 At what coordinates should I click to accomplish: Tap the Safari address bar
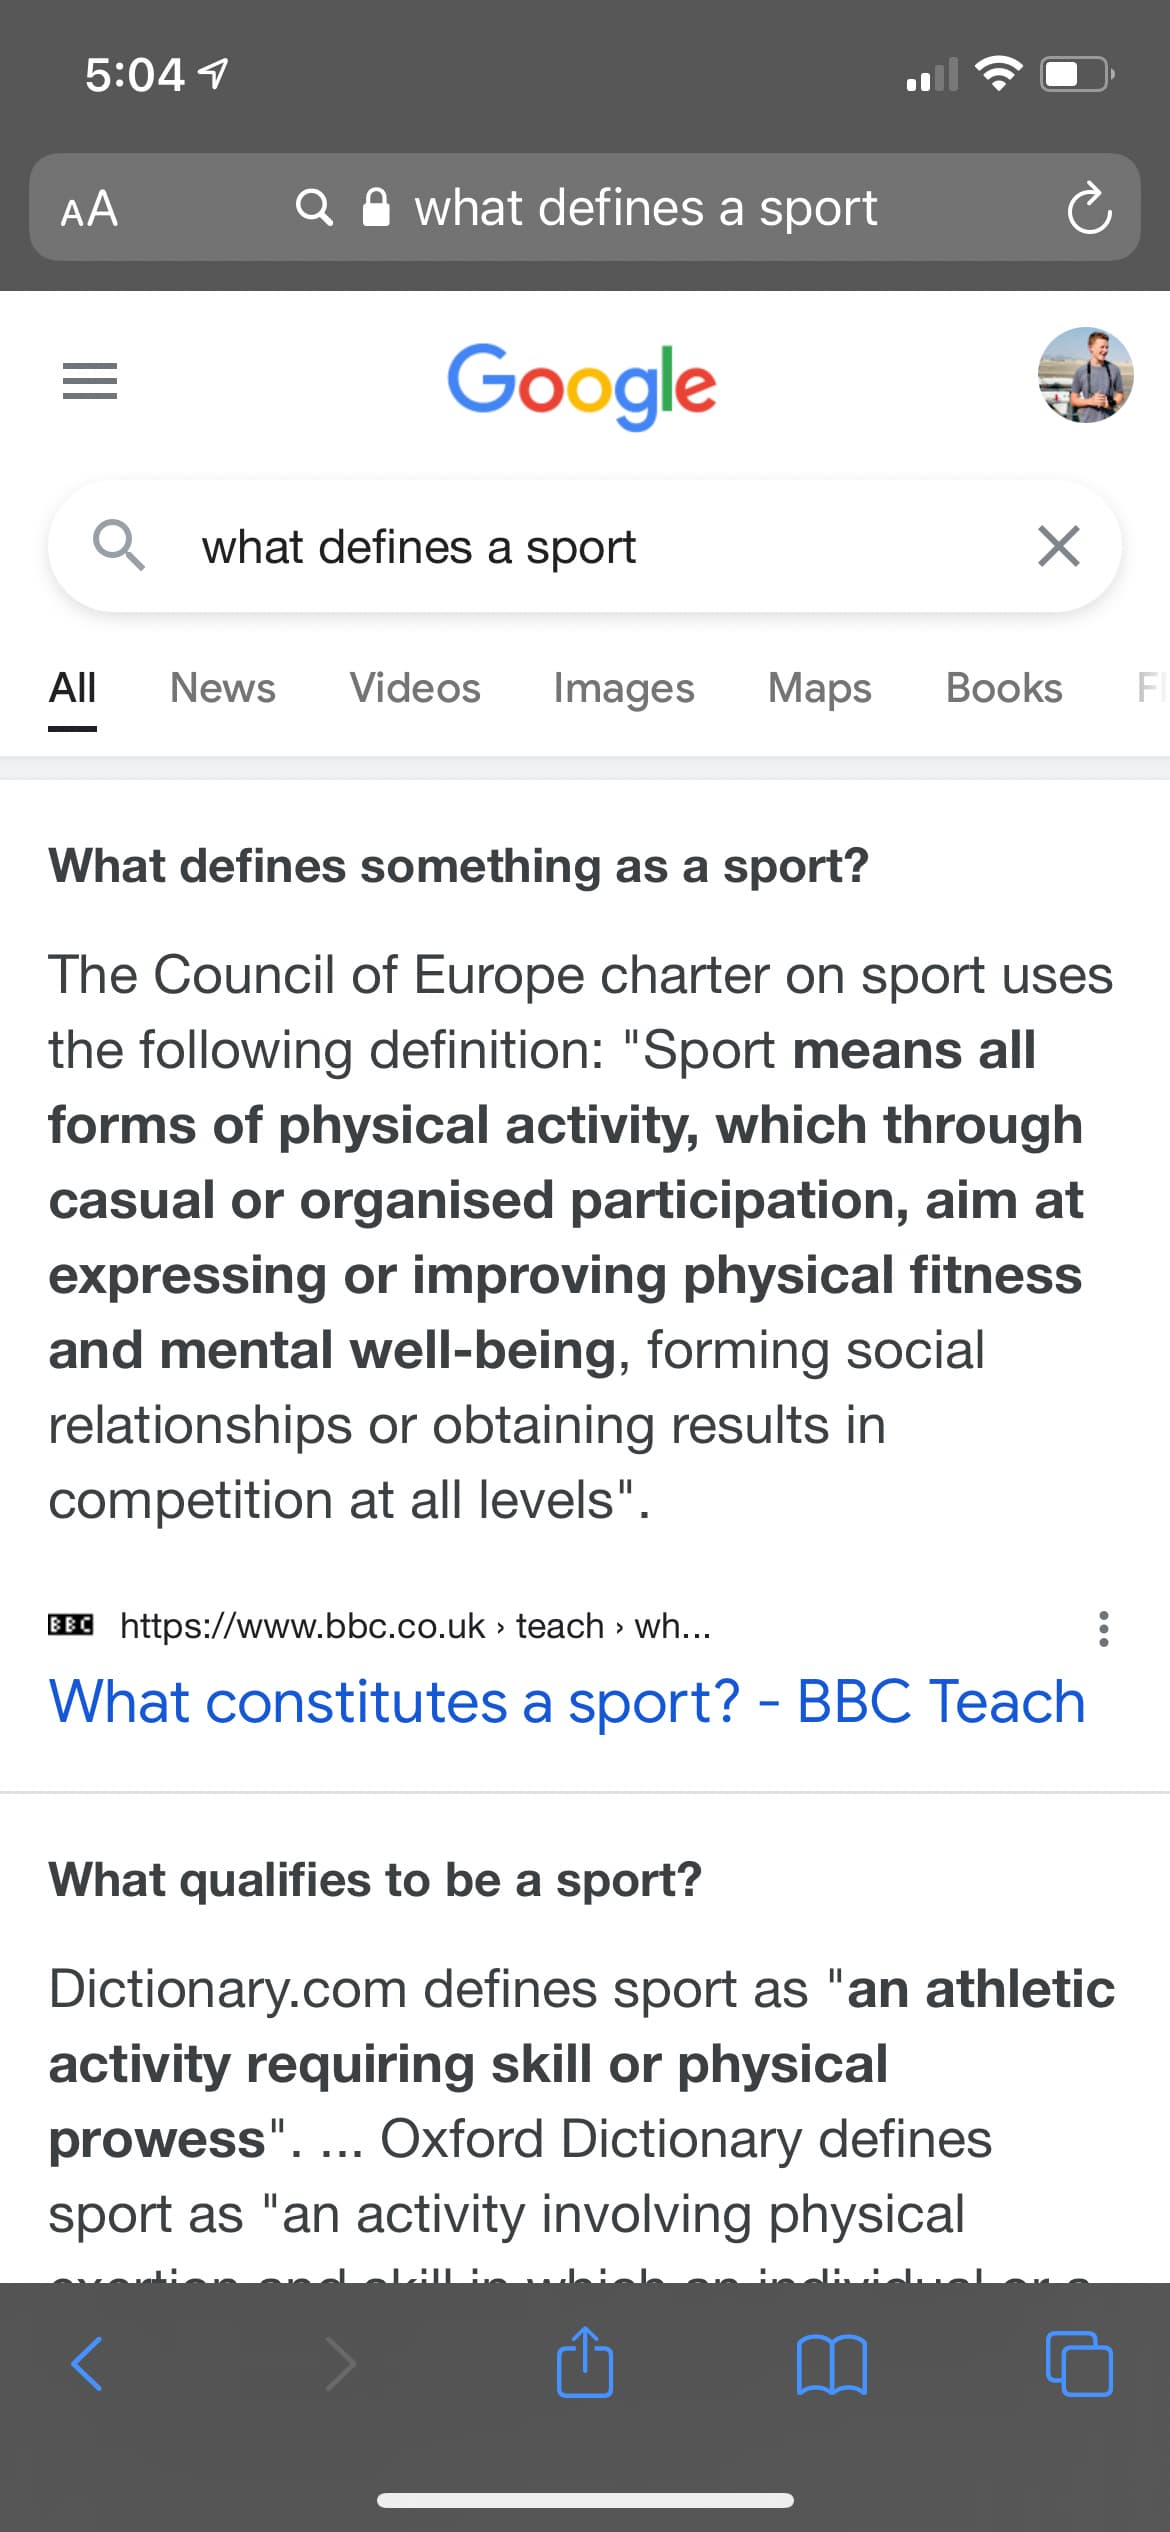tap(645, 209)
